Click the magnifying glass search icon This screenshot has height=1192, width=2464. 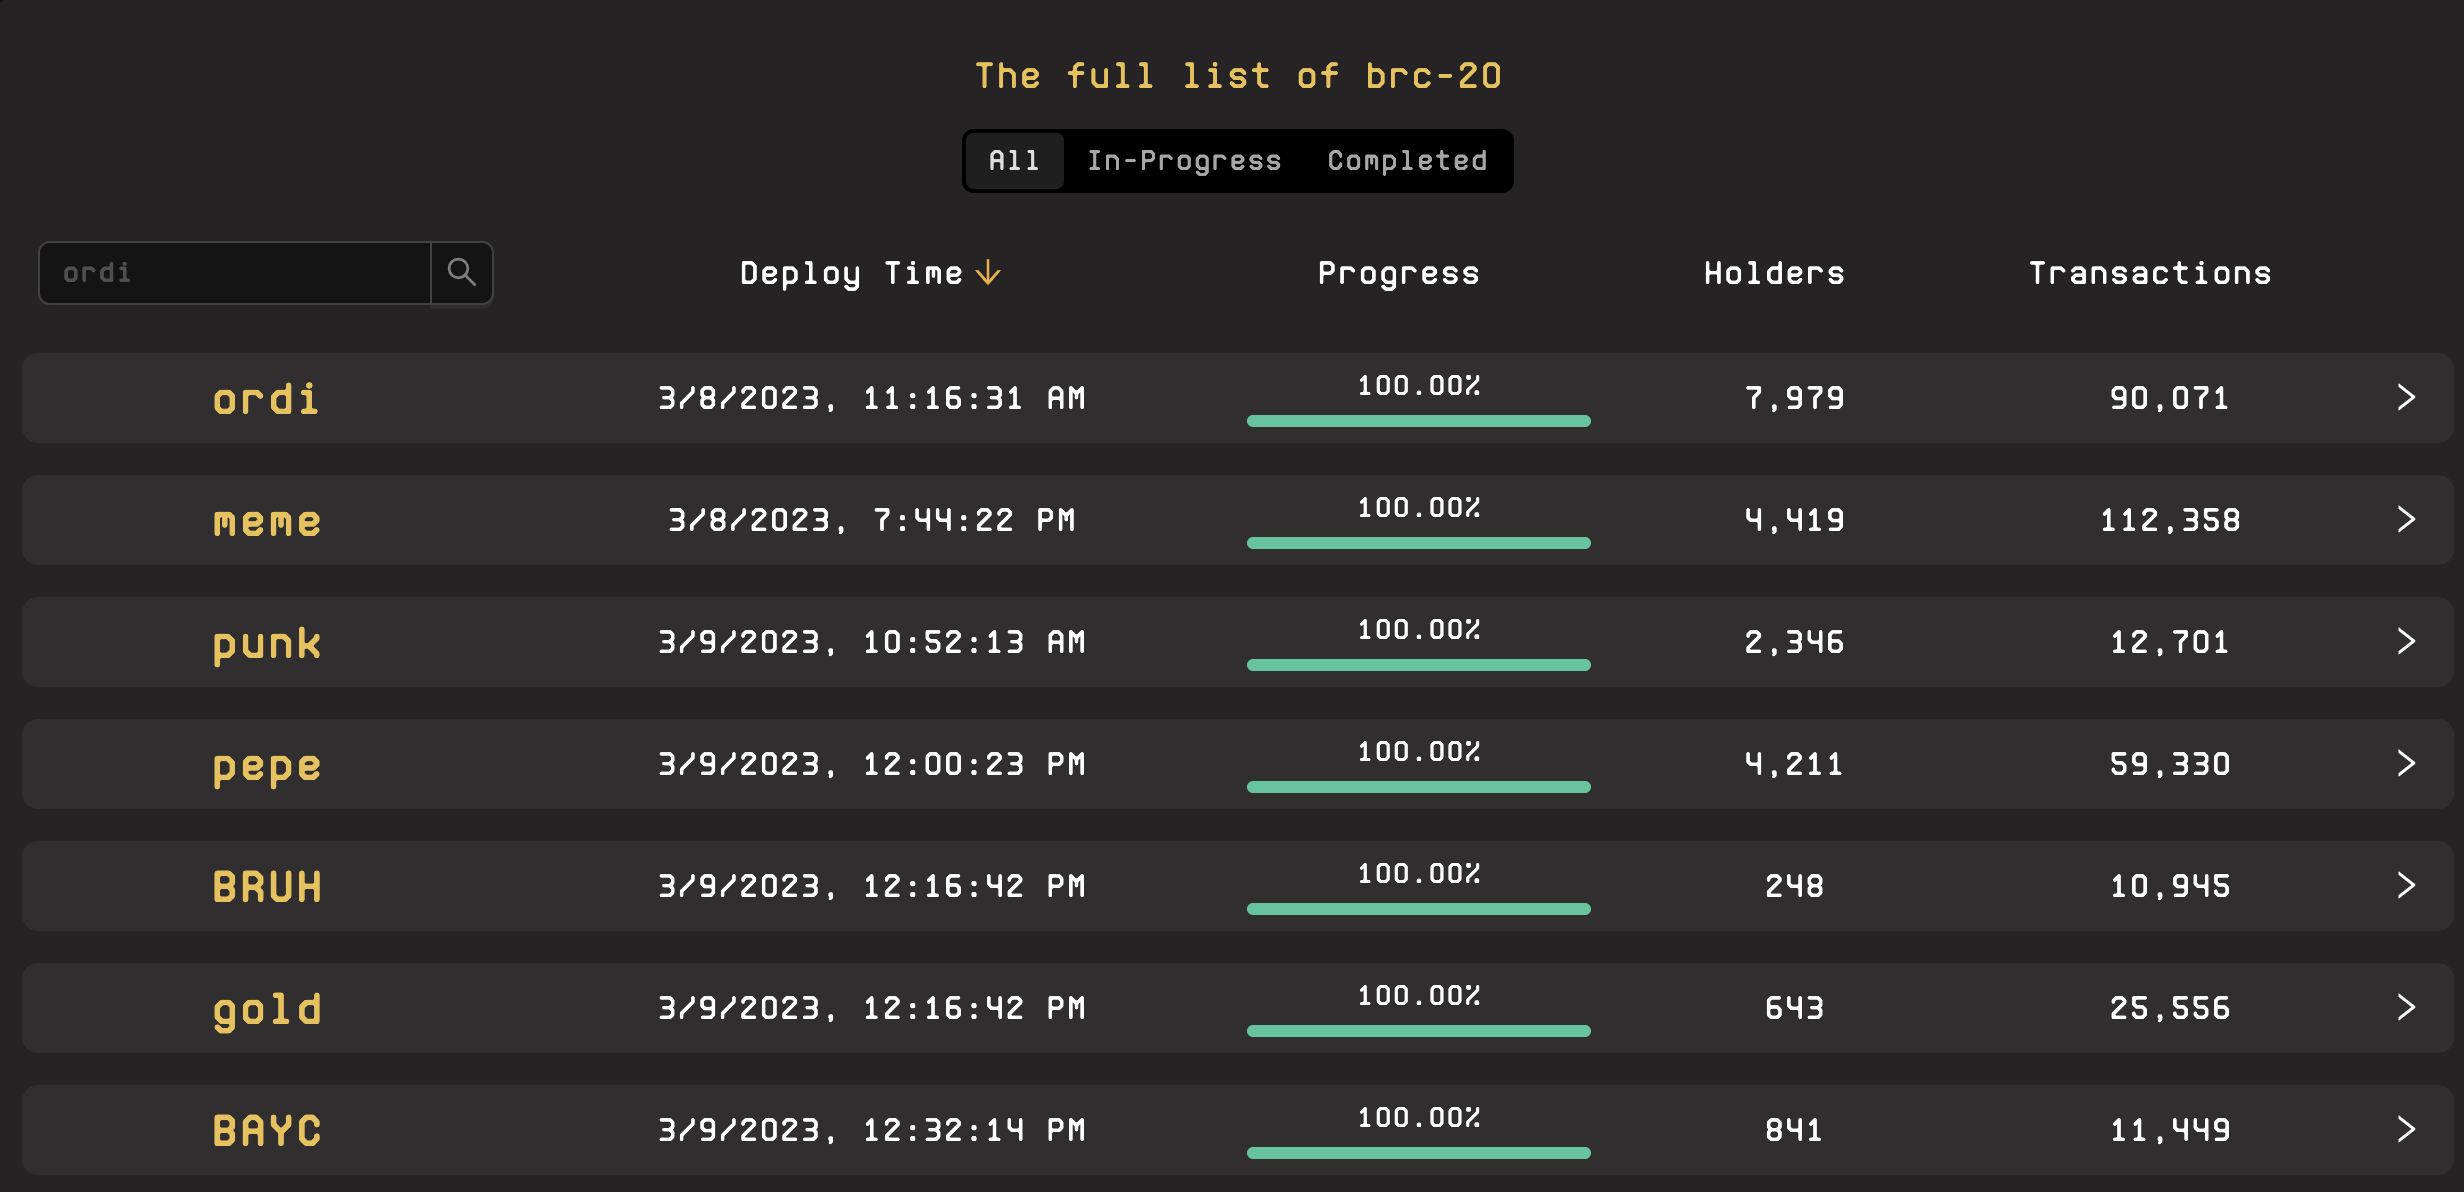tap(461, 272)
